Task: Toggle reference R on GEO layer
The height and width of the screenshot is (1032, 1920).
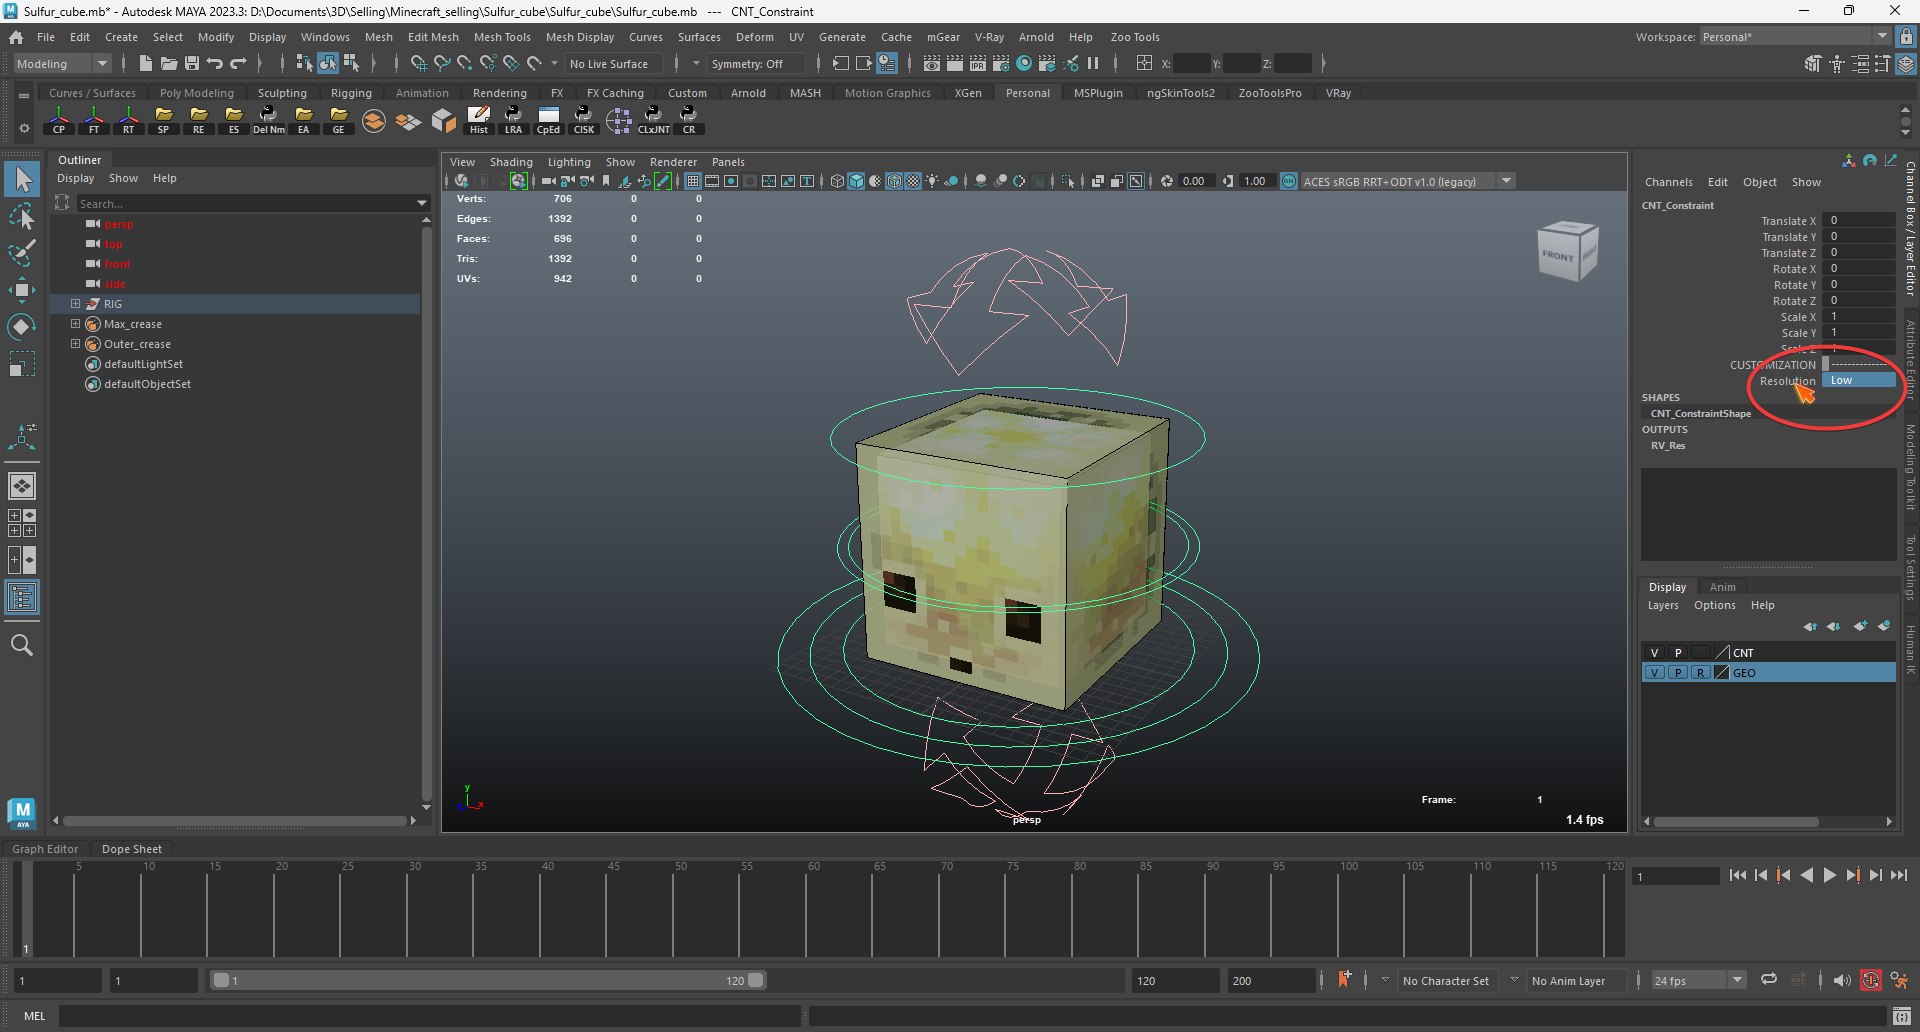Action: click(1700, 673)
